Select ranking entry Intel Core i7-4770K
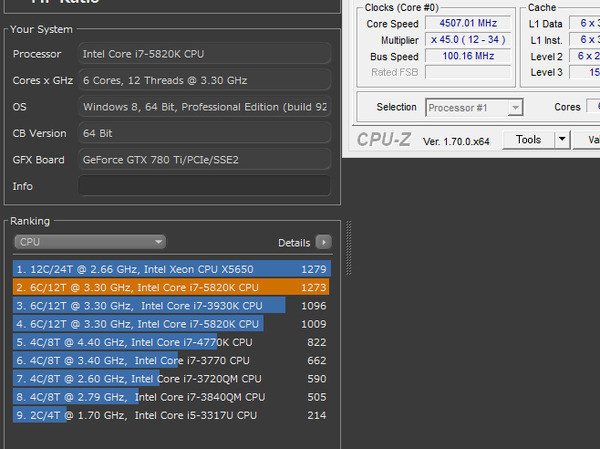 (171, 342)
